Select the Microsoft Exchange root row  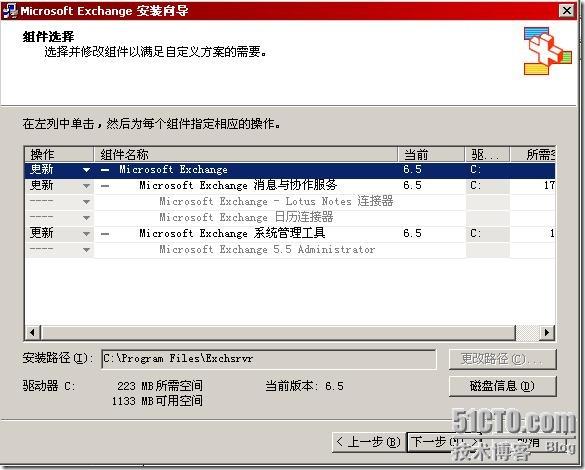290,170
